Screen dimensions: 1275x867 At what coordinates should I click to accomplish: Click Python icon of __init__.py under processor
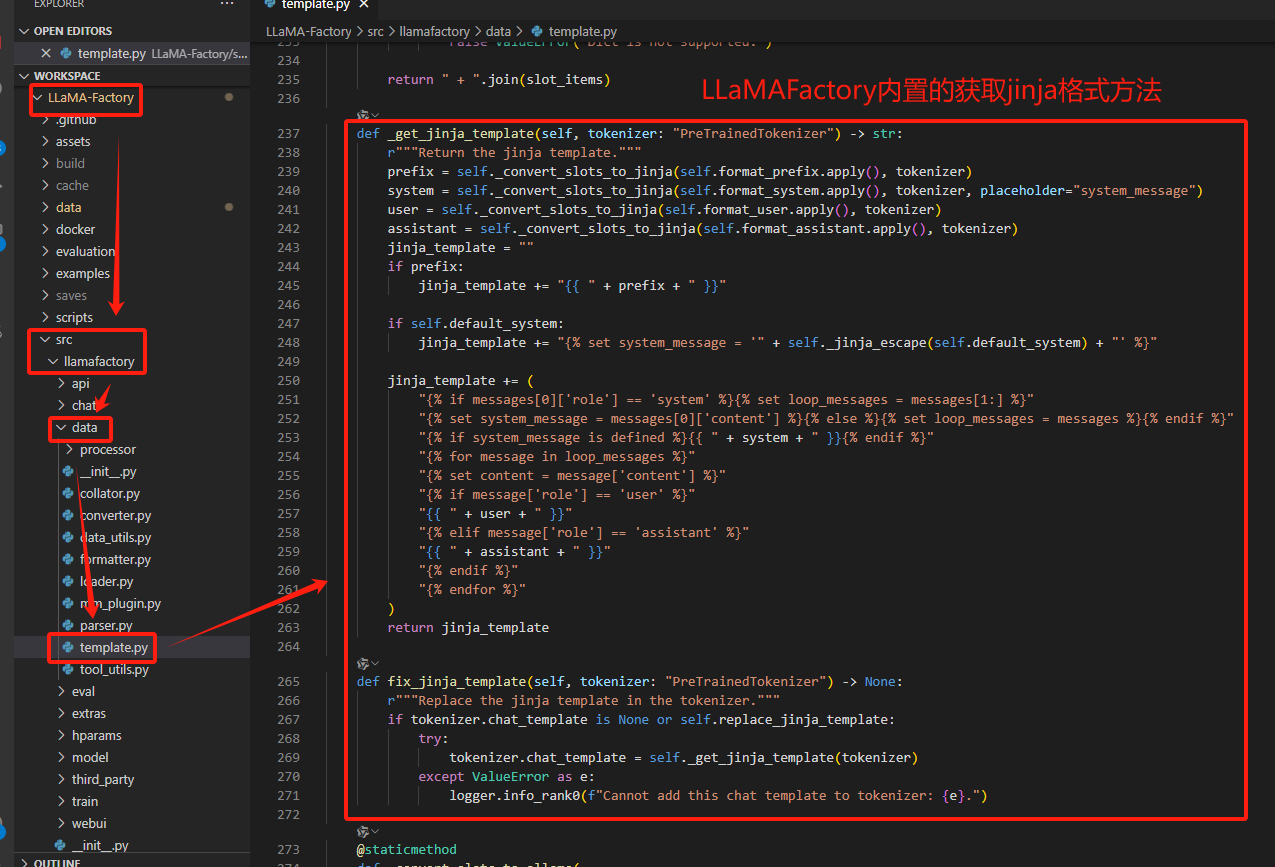pos(68,471)
